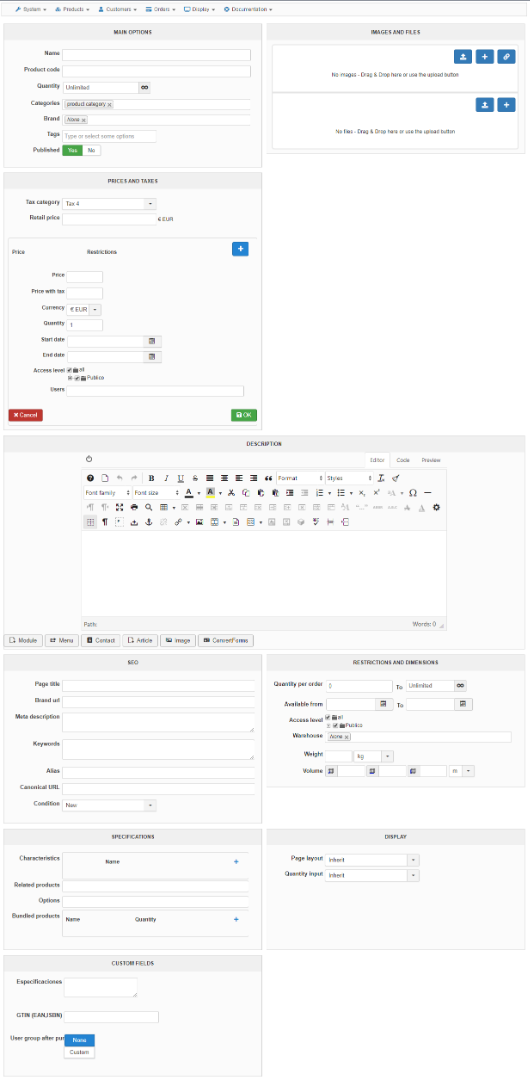
Task: Add a characteristic with the plus icon
Action: click(236, 862)
